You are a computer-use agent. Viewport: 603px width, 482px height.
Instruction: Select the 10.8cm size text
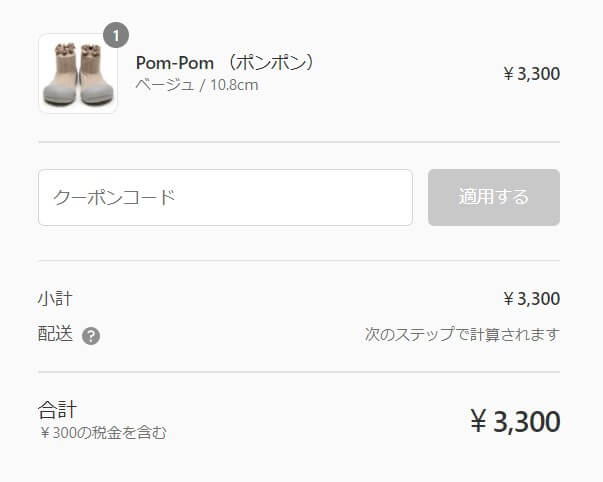click(x=234, y=85)
